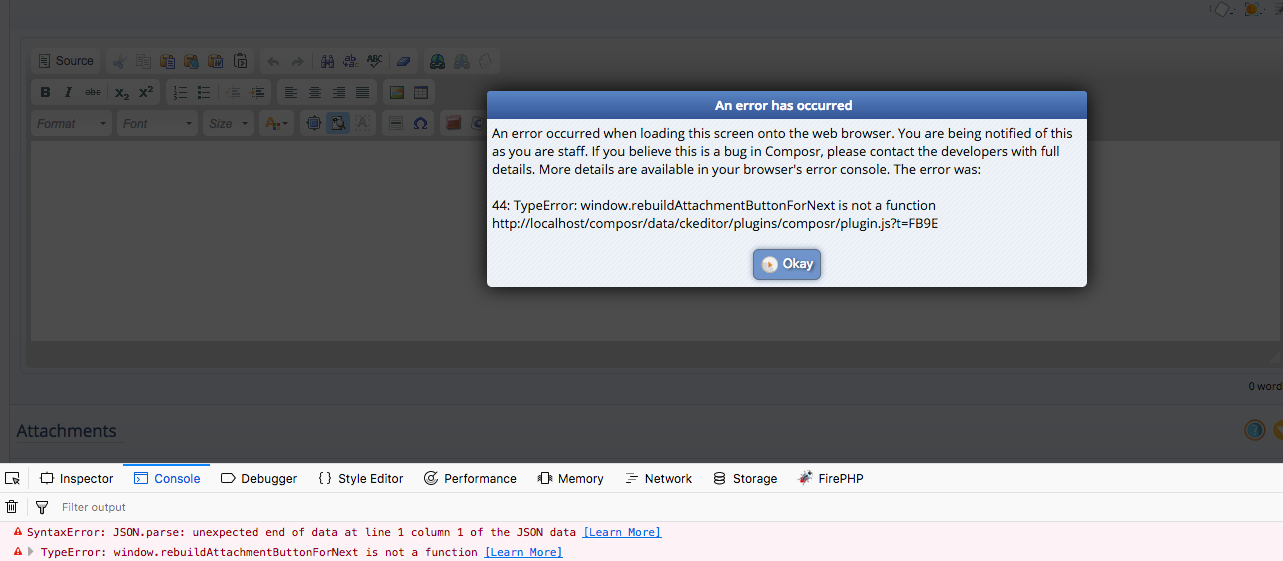This screenshot has width=1283, height=561.
Task: Insert special character omega icon
Action: (421, 123)
